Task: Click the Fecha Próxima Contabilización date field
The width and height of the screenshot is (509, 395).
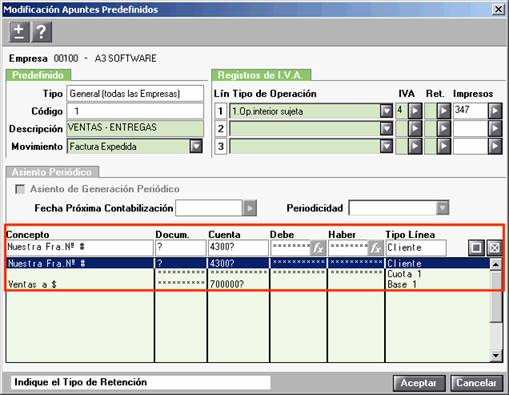Action: (x=209, y=208)
